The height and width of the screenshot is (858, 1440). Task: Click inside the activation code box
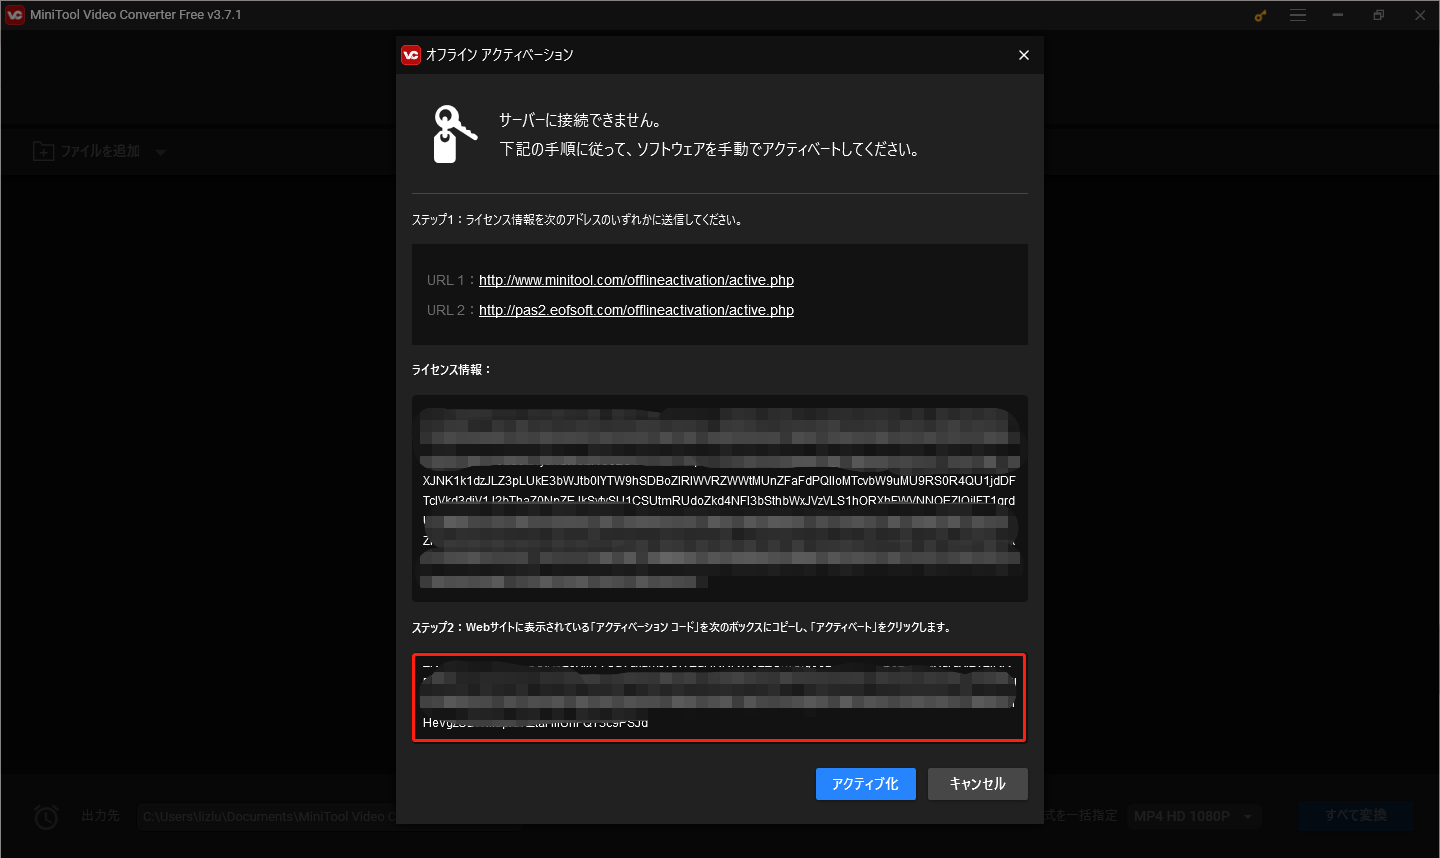pos(719,698)
